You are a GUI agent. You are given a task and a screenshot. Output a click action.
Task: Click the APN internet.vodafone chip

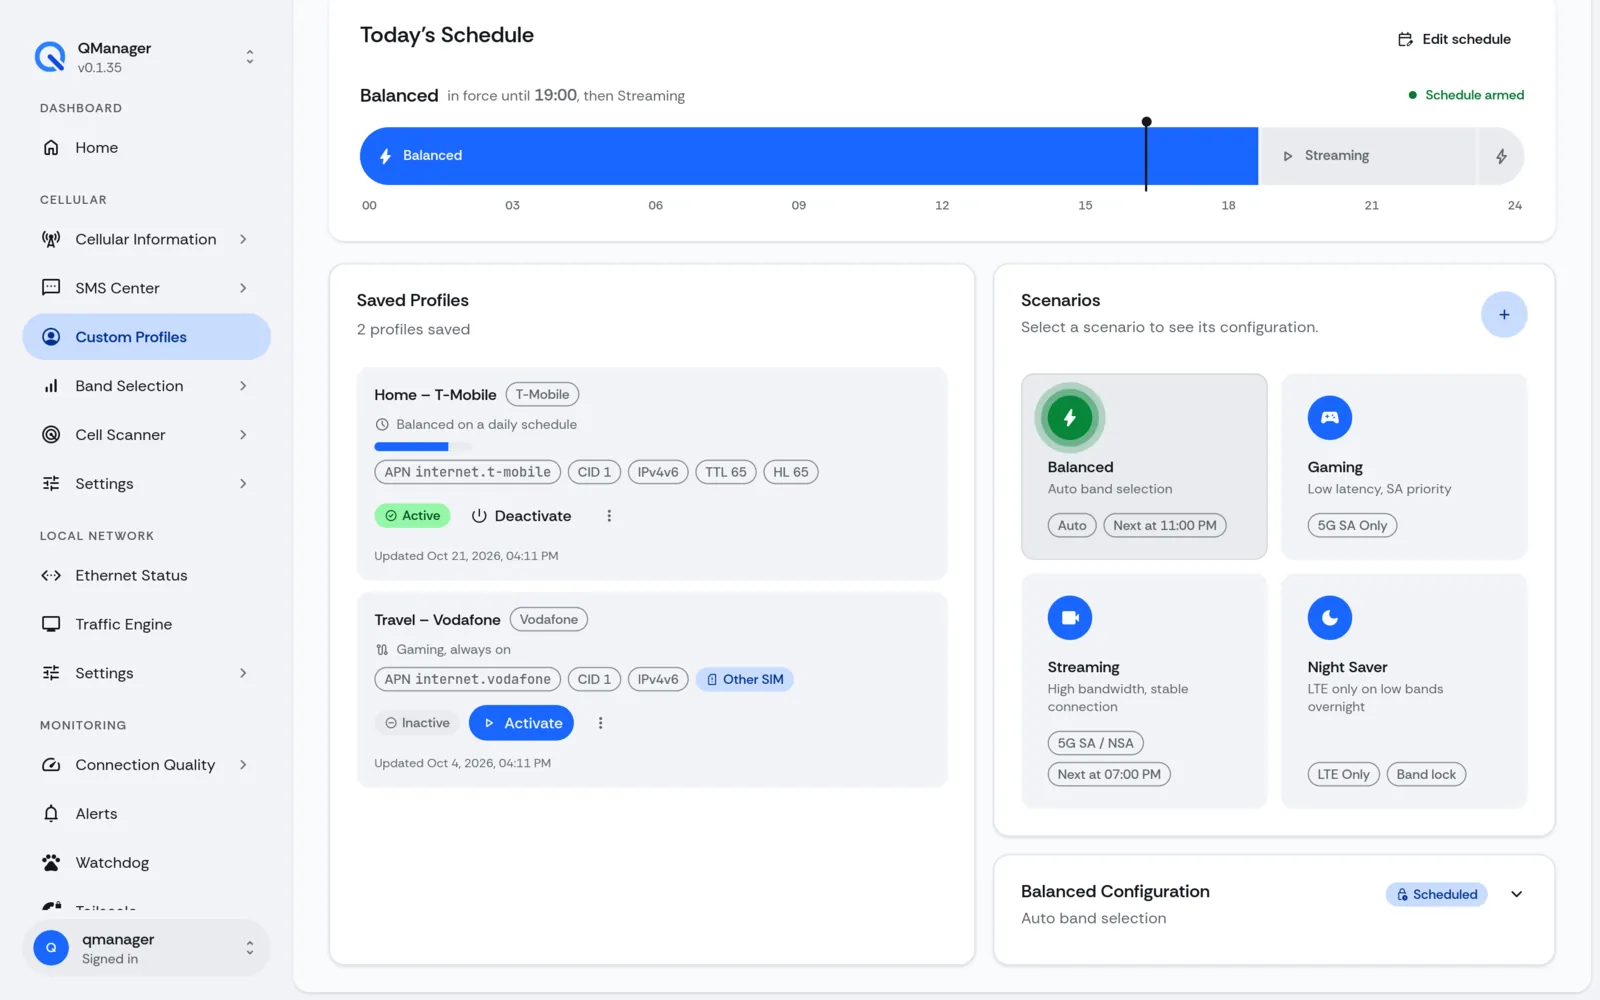[467, 679]
